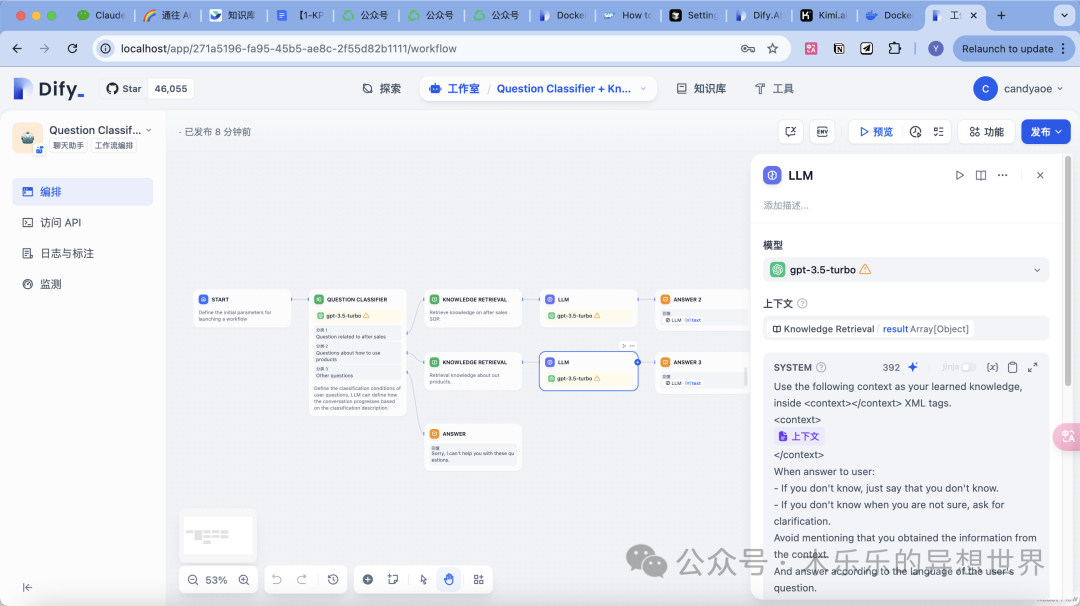Click the zoom in magnifier icon

pyautogui.click(x=244, y=580)
